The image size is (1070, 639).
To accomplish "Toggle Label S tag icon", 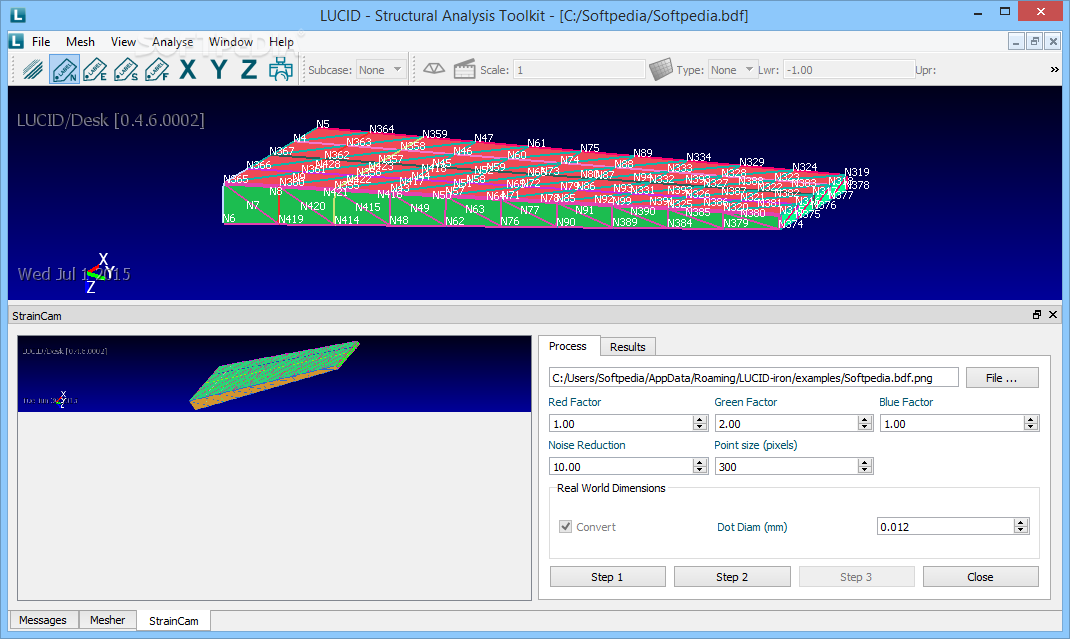I will coord(126,70).
